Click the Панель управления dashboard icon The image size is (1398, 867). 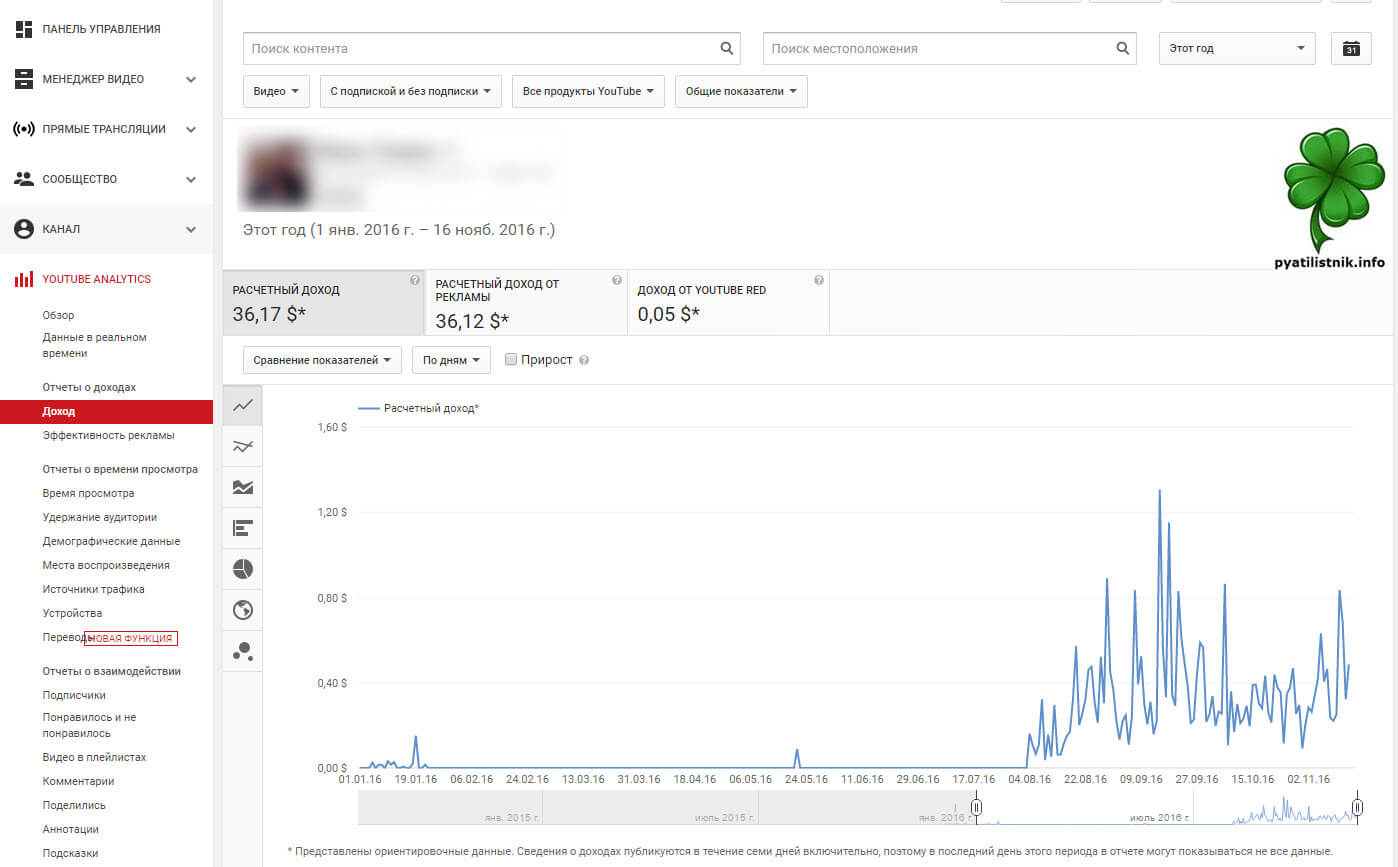tap(24, 29)
